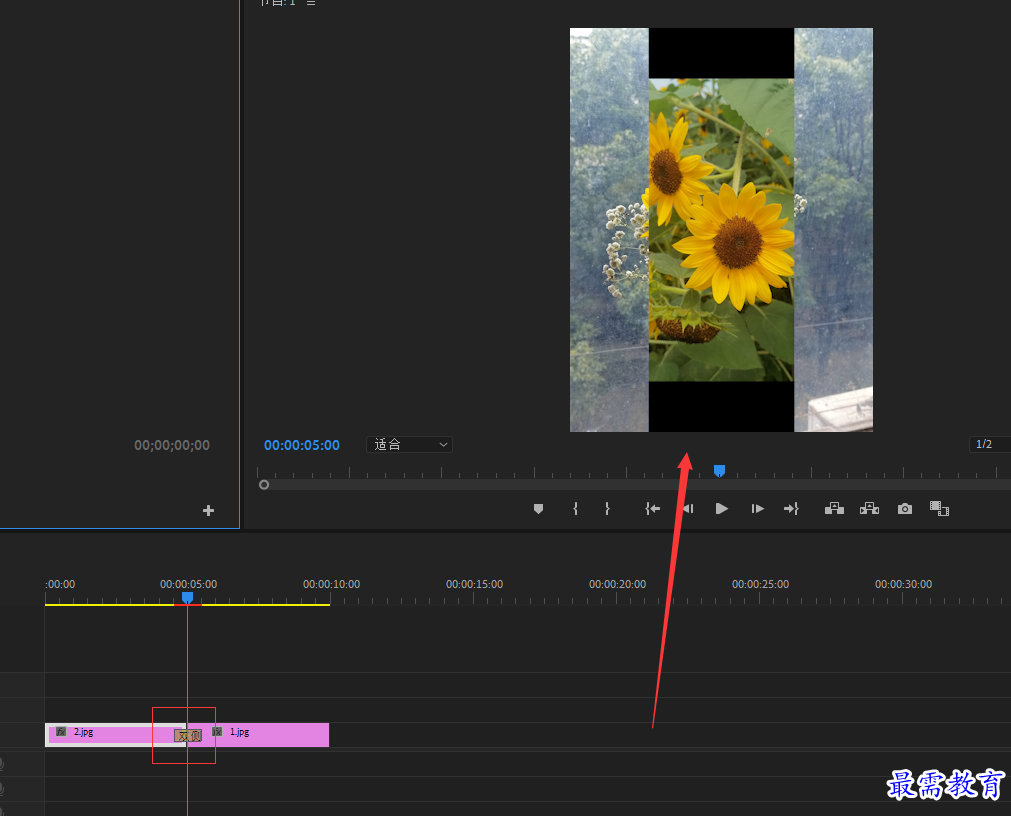
Task: Click the 00:00:10:00 mark on the timeline ruler
Action: [x=331, y=585]
